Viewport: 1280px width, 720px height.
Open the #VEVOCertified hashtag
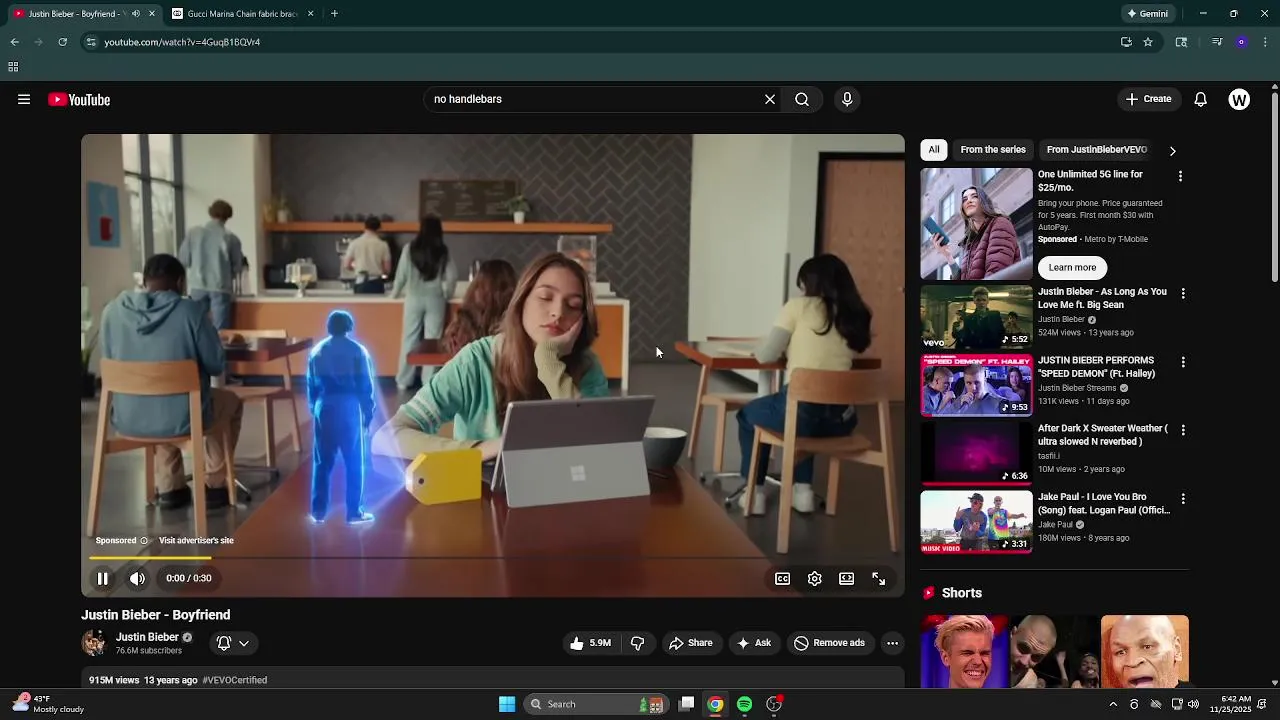coord(234,680)
